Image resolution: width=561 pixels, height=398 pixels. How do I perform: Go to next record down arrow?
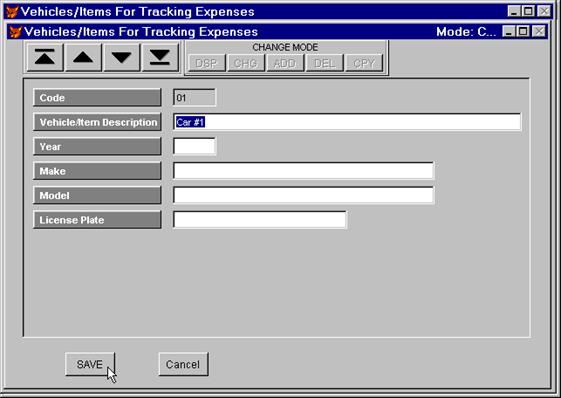pyautogui.click(x=121, y=57)
